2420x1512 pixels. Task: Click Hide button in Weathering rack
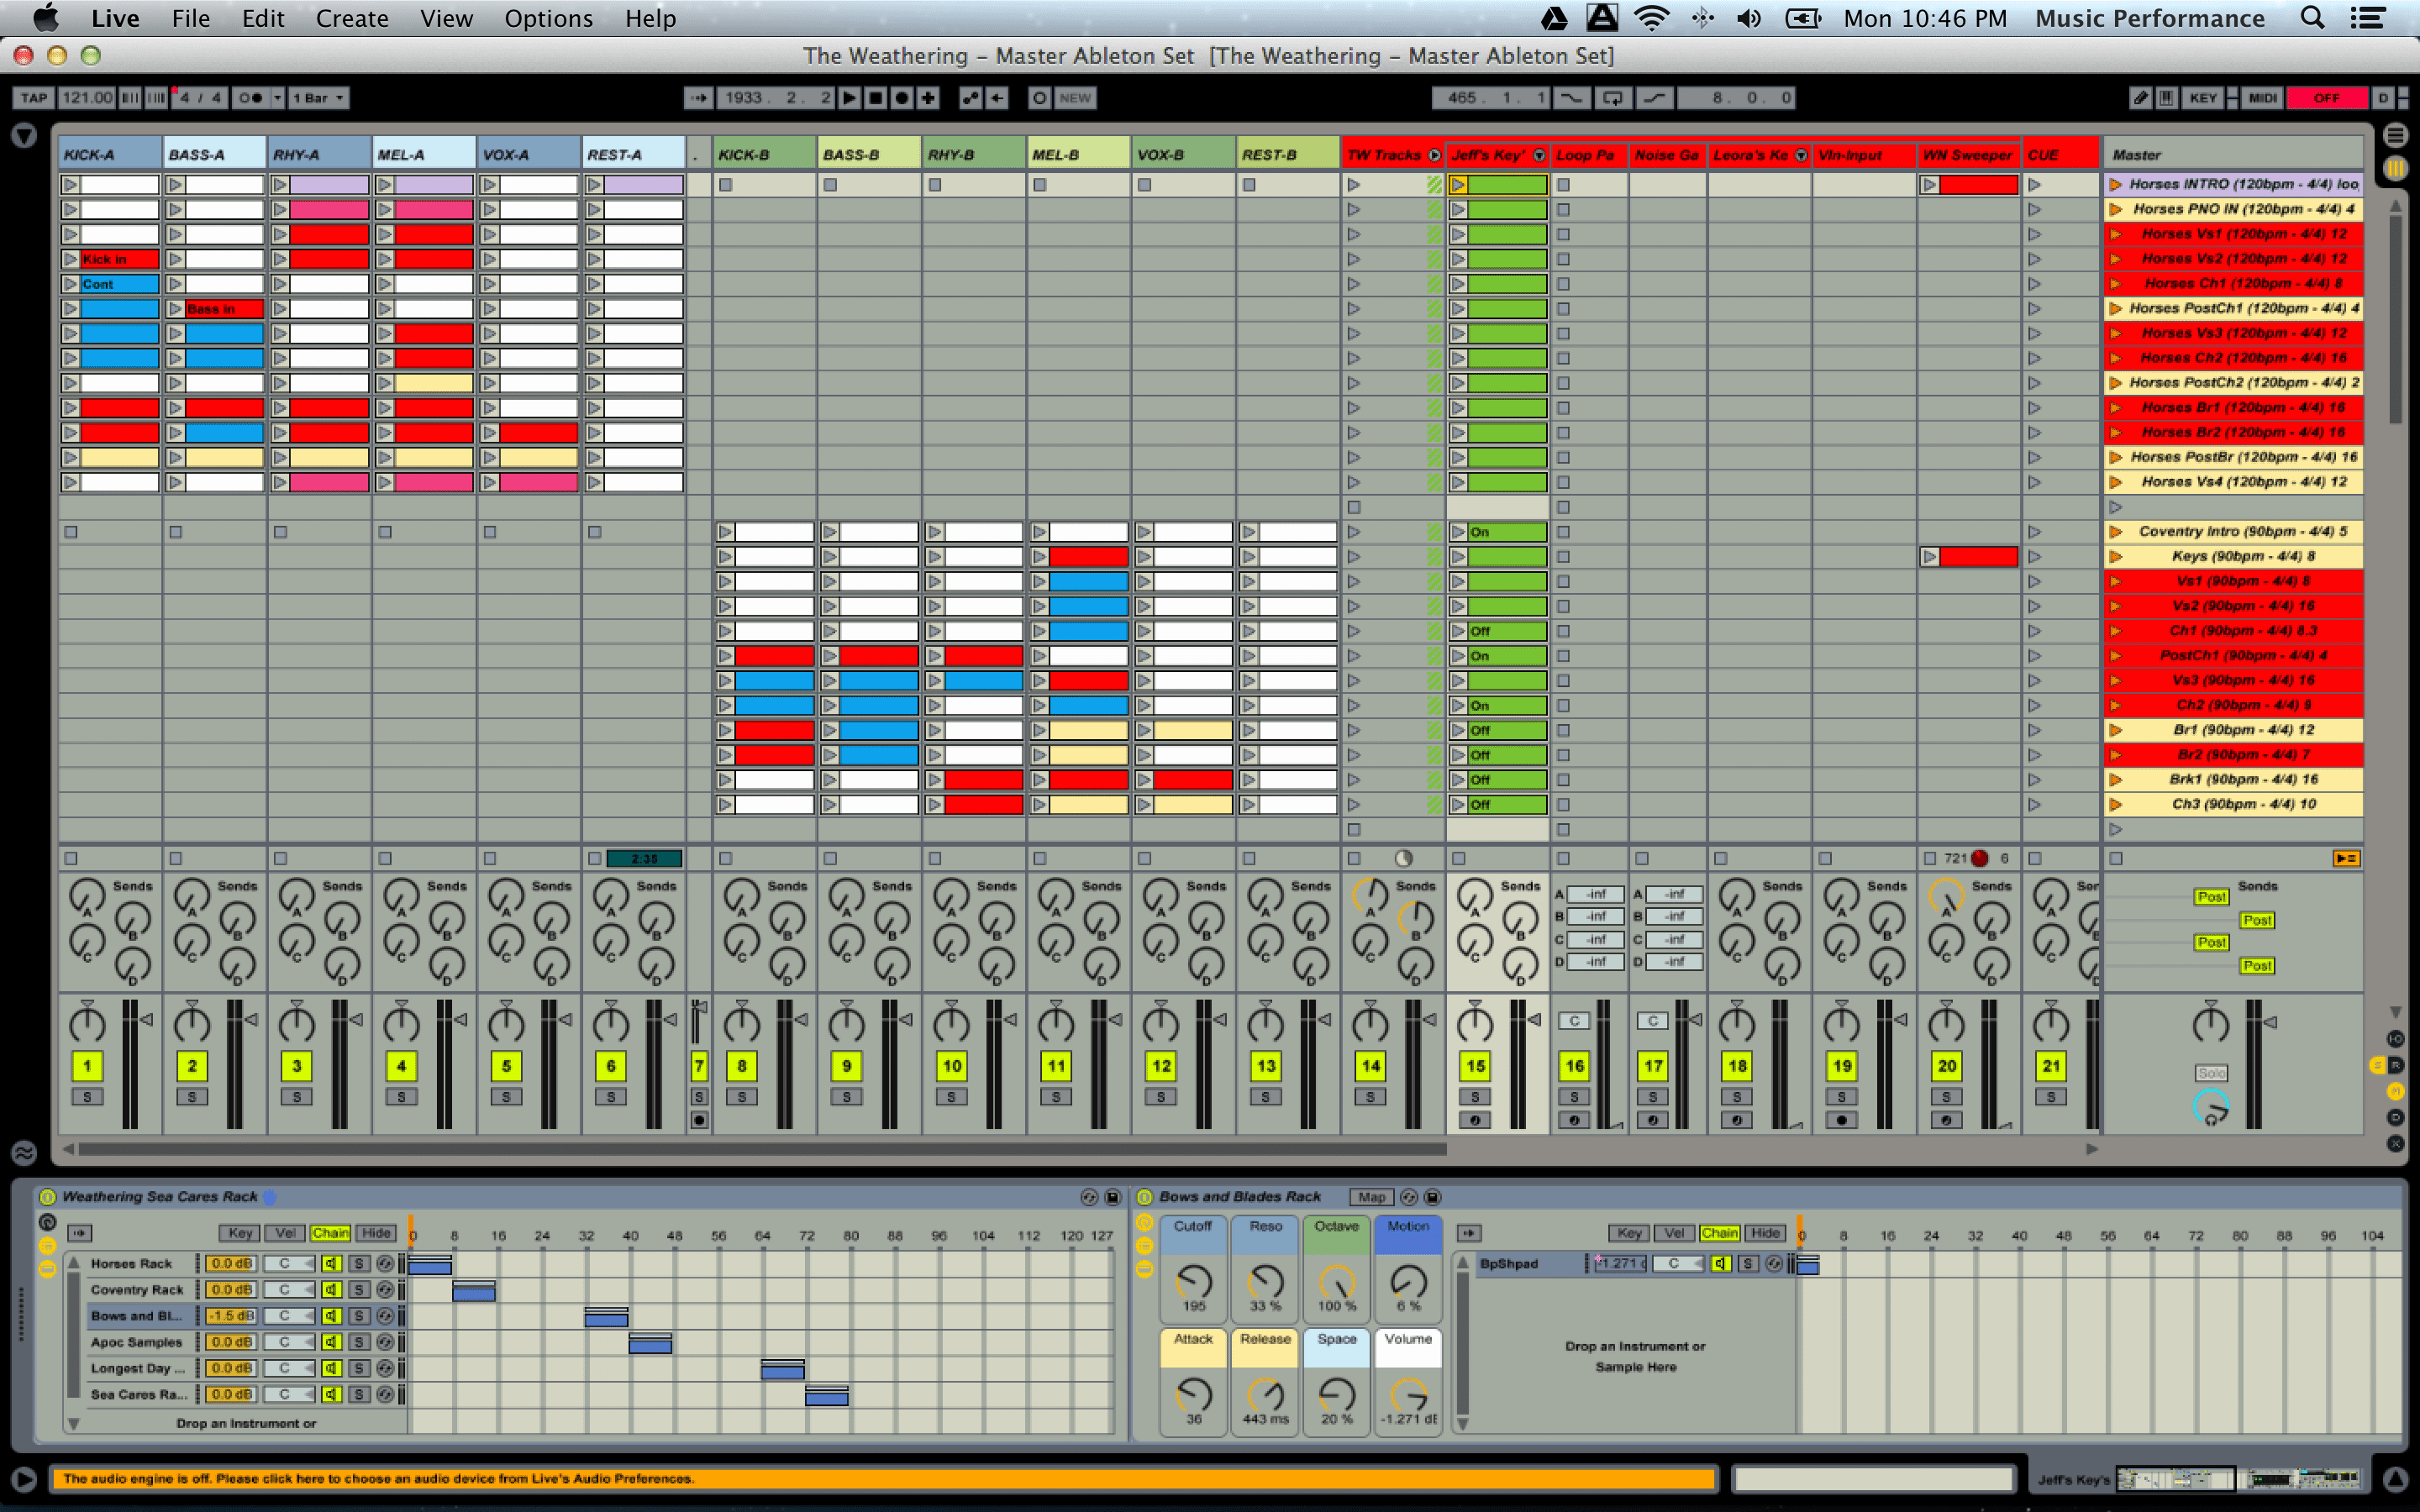click(x=376, y=1233)
